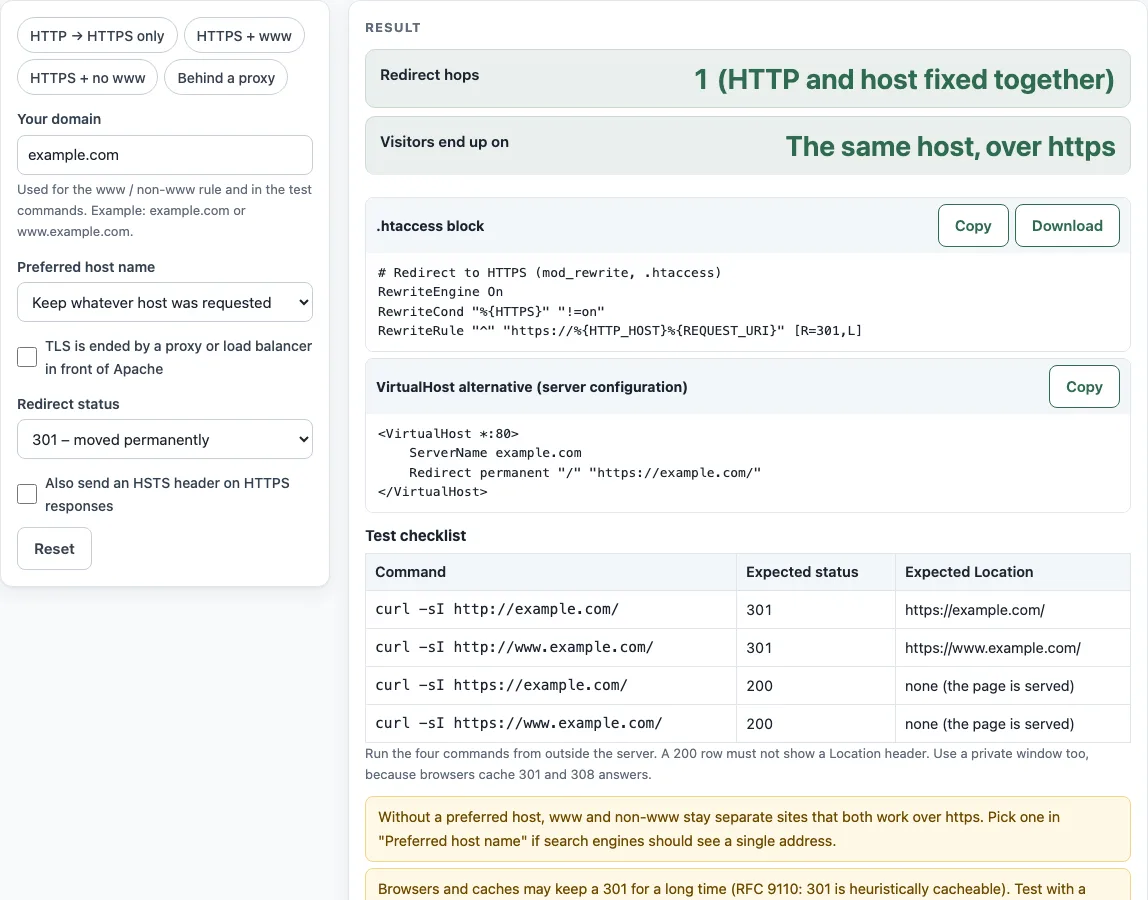Download the .htaccess block
Screen dimensions: 1148x900
click(x=1067, y=226)
